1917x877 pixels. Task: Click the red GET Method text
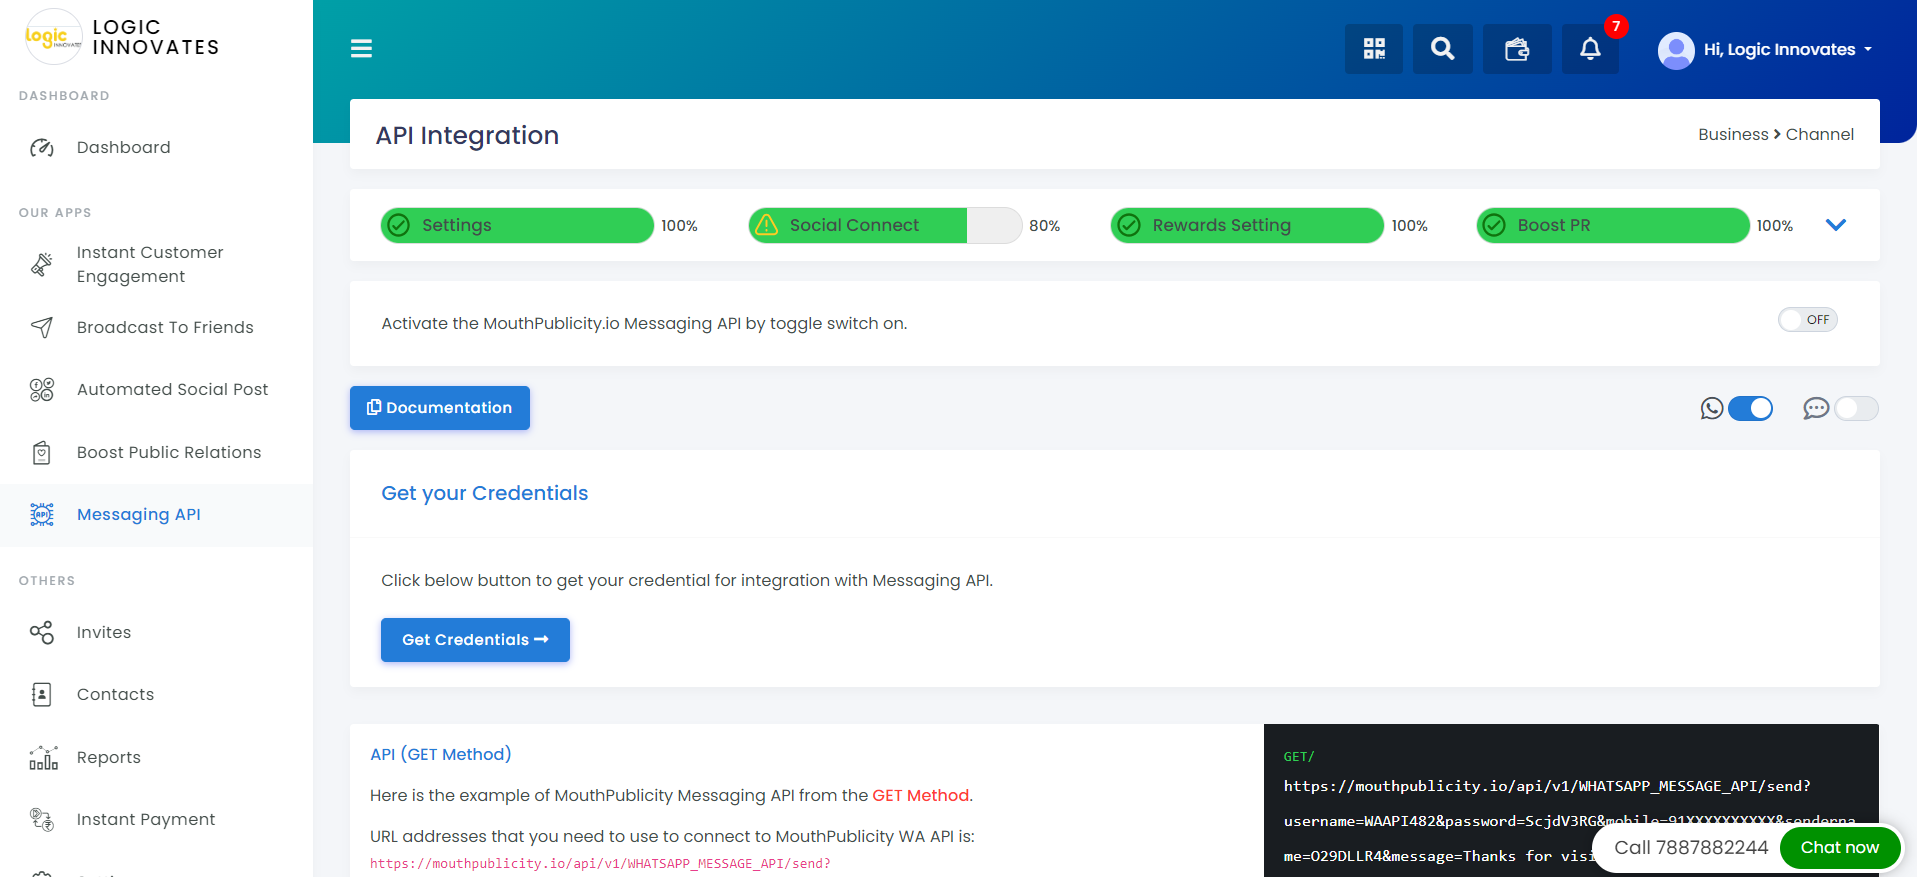[x=921, y=796]
